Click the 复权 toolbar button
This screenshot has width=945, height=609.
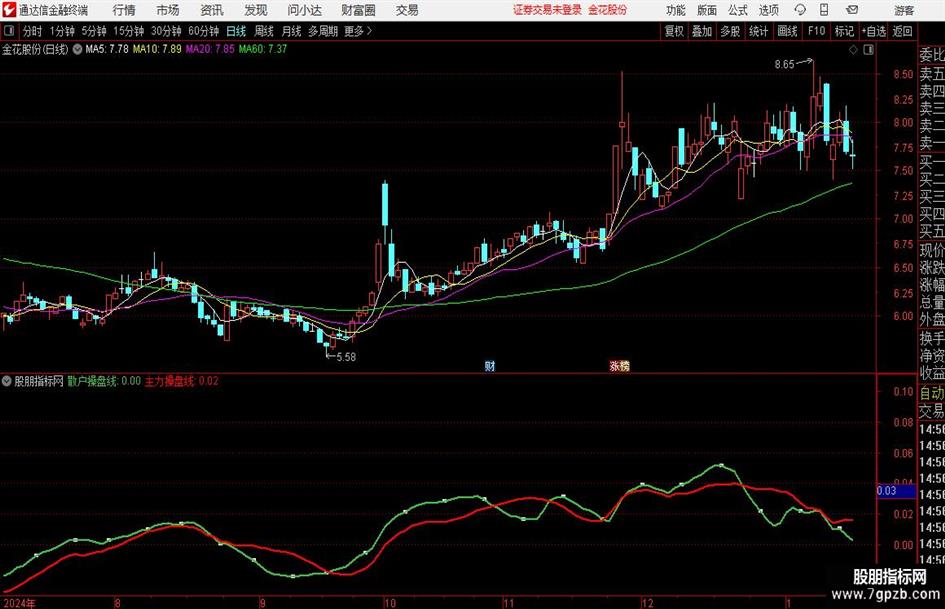click(x=674, y=31)
